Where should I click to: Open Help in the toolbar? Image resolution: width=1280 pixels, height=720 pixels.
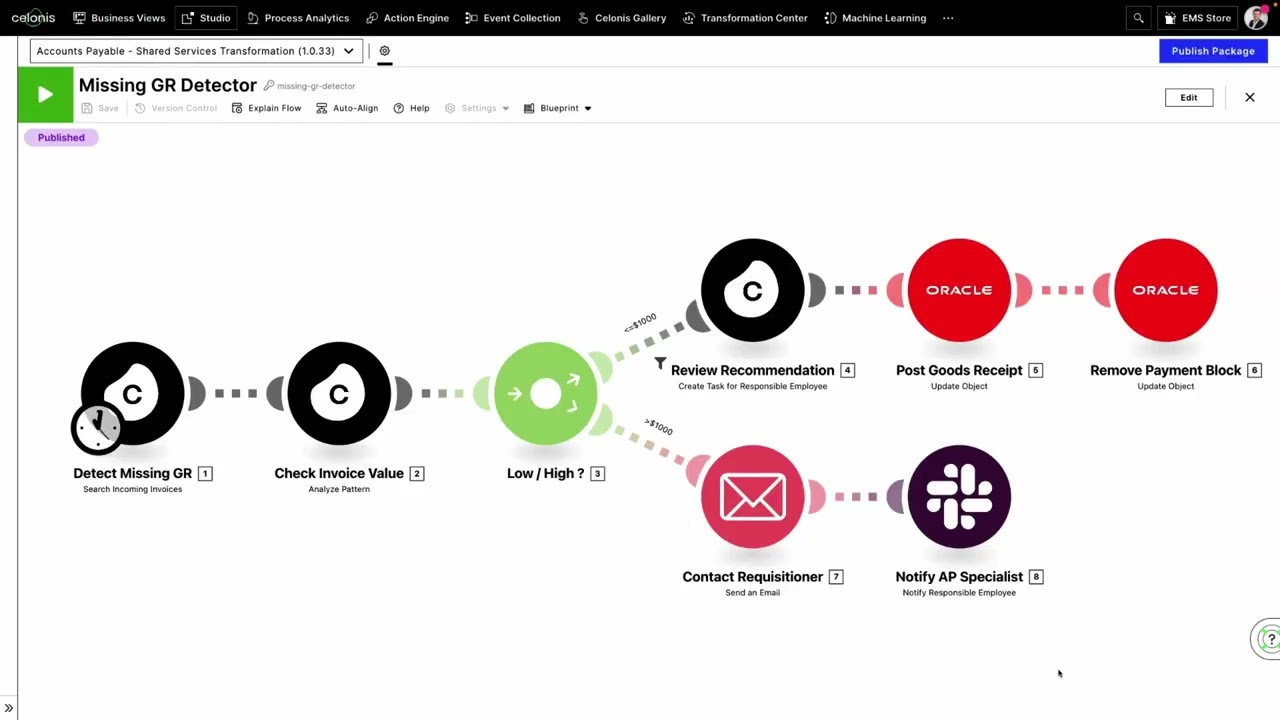[411, 108]
